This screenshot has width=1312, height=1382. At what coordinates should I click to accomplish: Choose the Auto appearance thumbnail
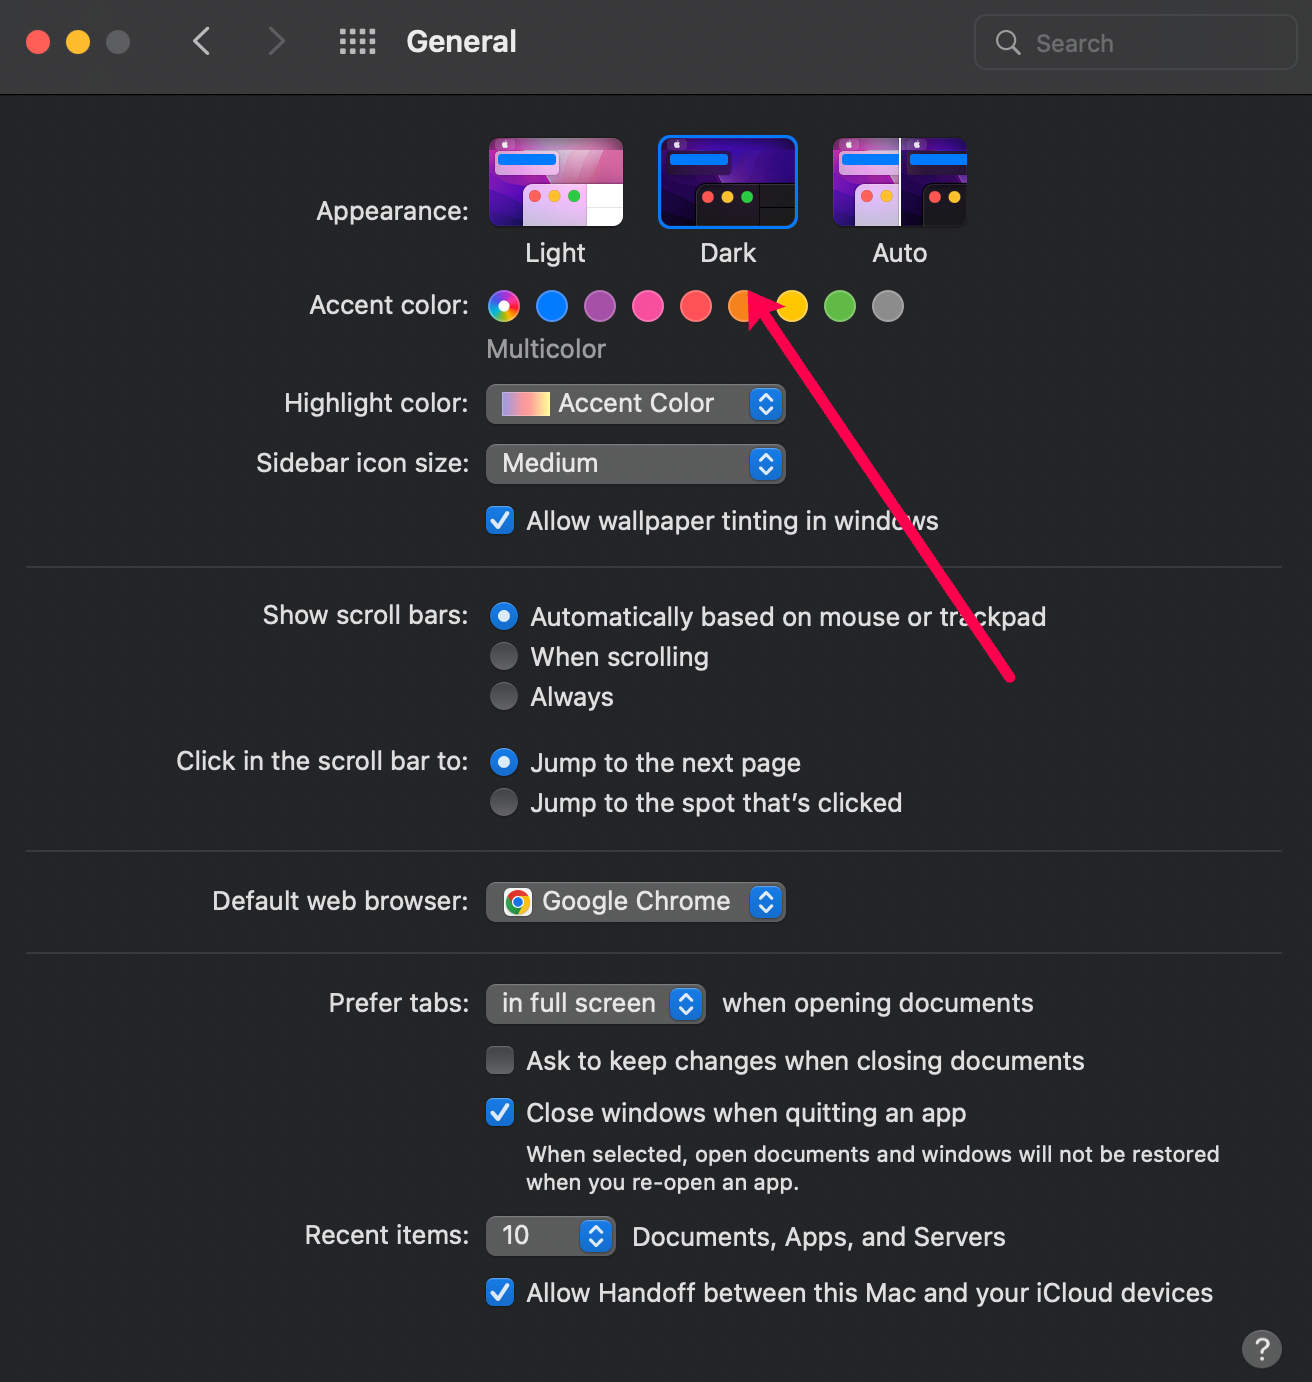coord(900,182)
